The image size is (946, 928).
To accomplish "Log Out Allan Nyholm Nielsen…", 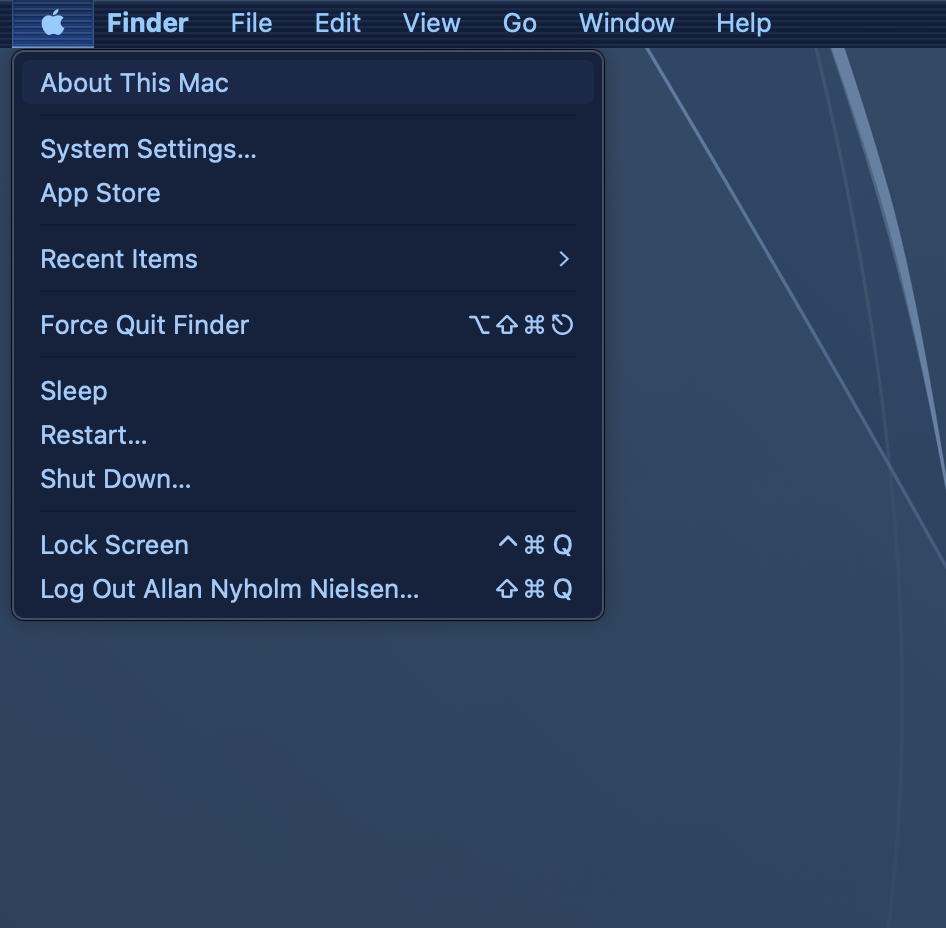I will [x=308, y=589].
